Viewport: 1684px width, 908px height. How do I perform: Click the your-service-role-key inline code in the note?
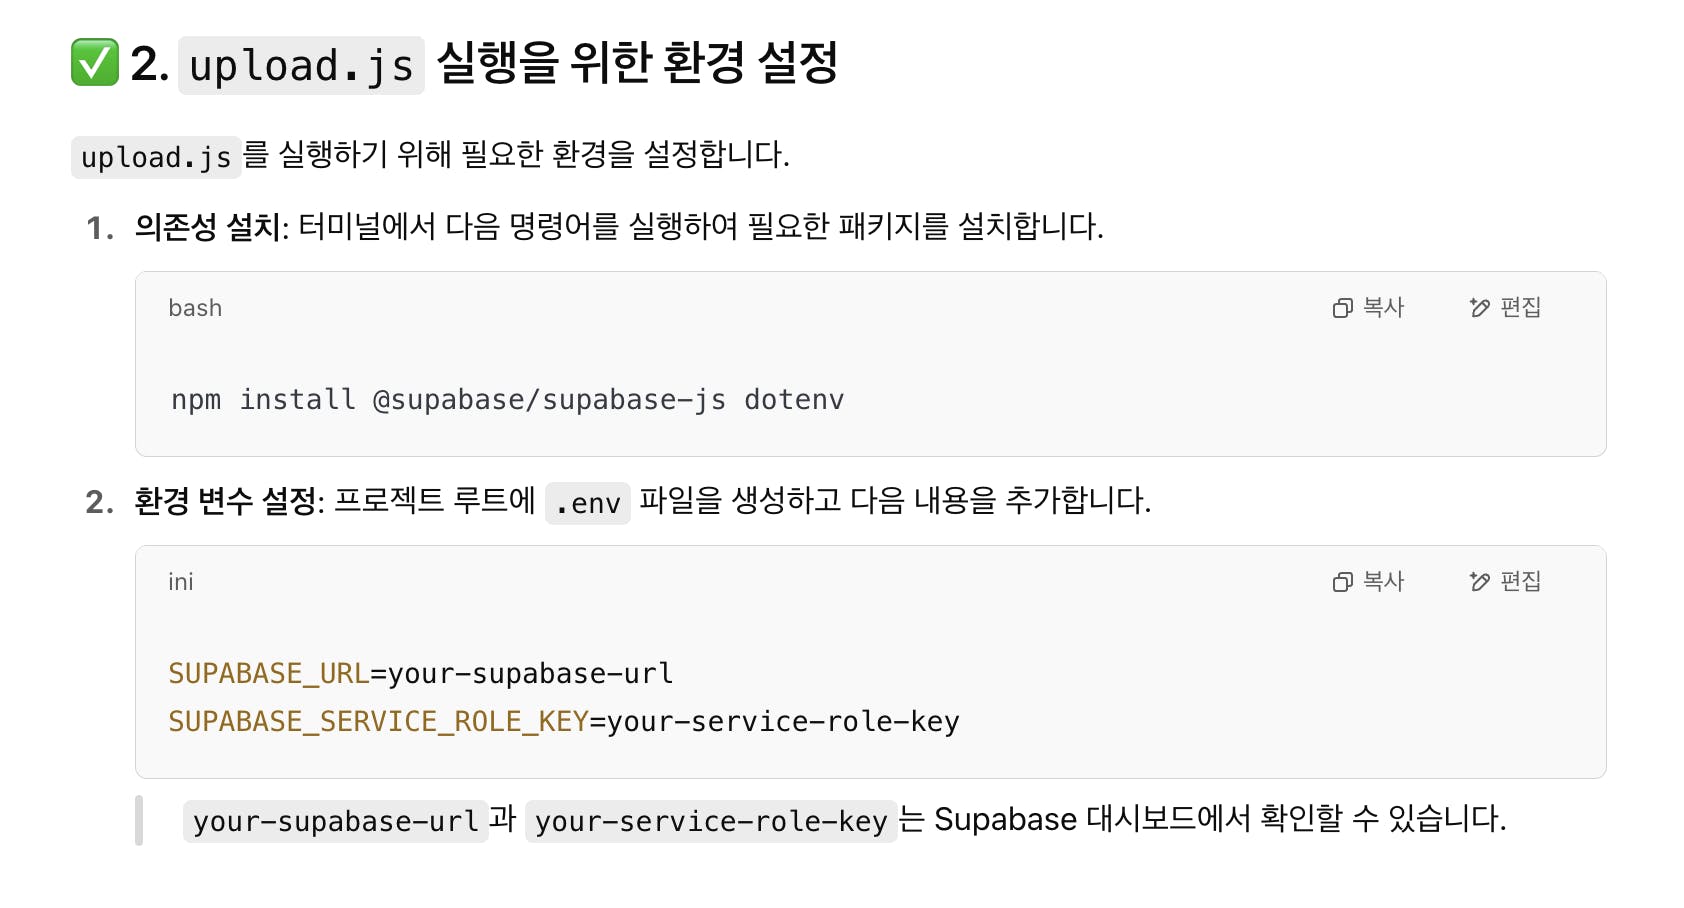pyautogui.click(x=710, y=821)
